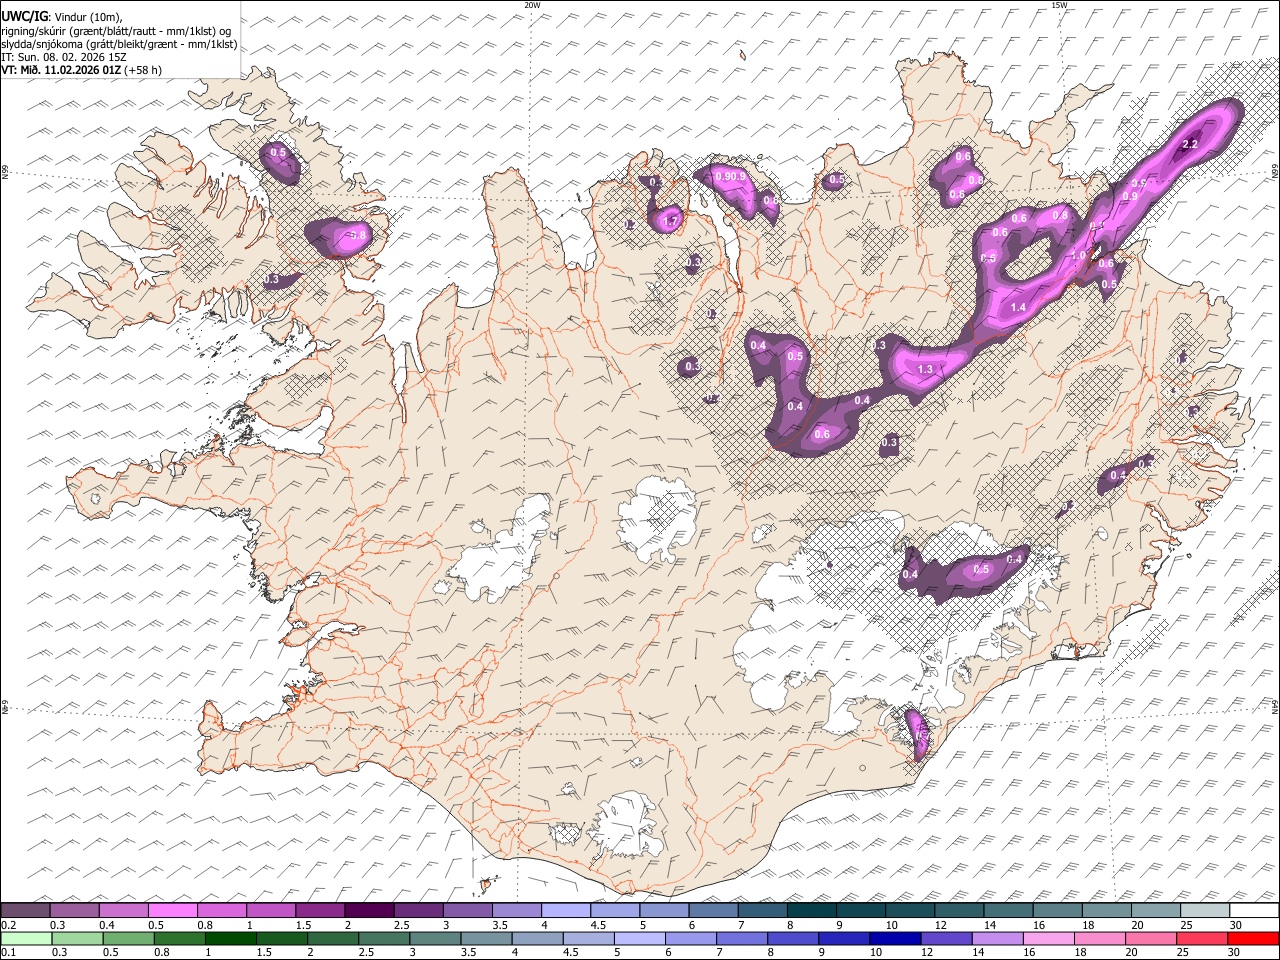Click the '0.1' label under the rain scale
The image size is (1280, 960).
pos(8,952)
